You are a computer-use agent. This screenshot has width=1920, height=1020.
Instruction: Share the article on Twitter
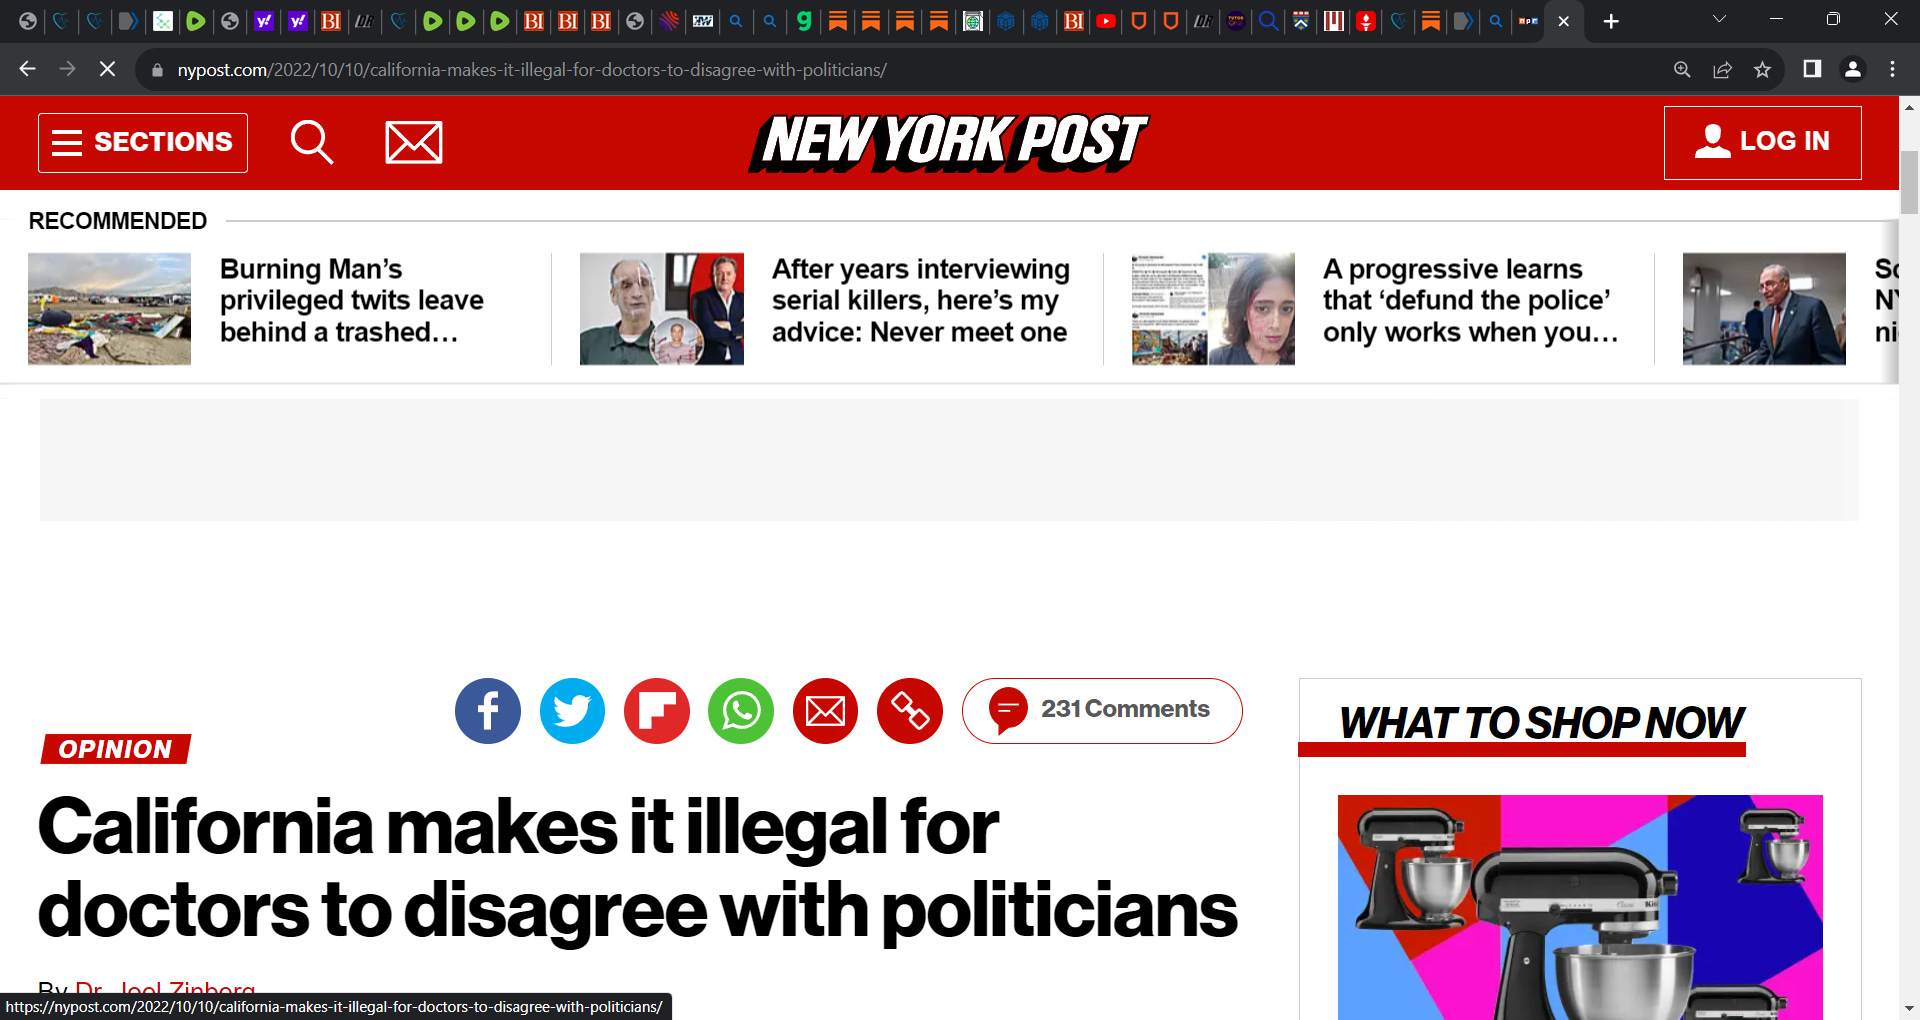click(x=573, y=711)
